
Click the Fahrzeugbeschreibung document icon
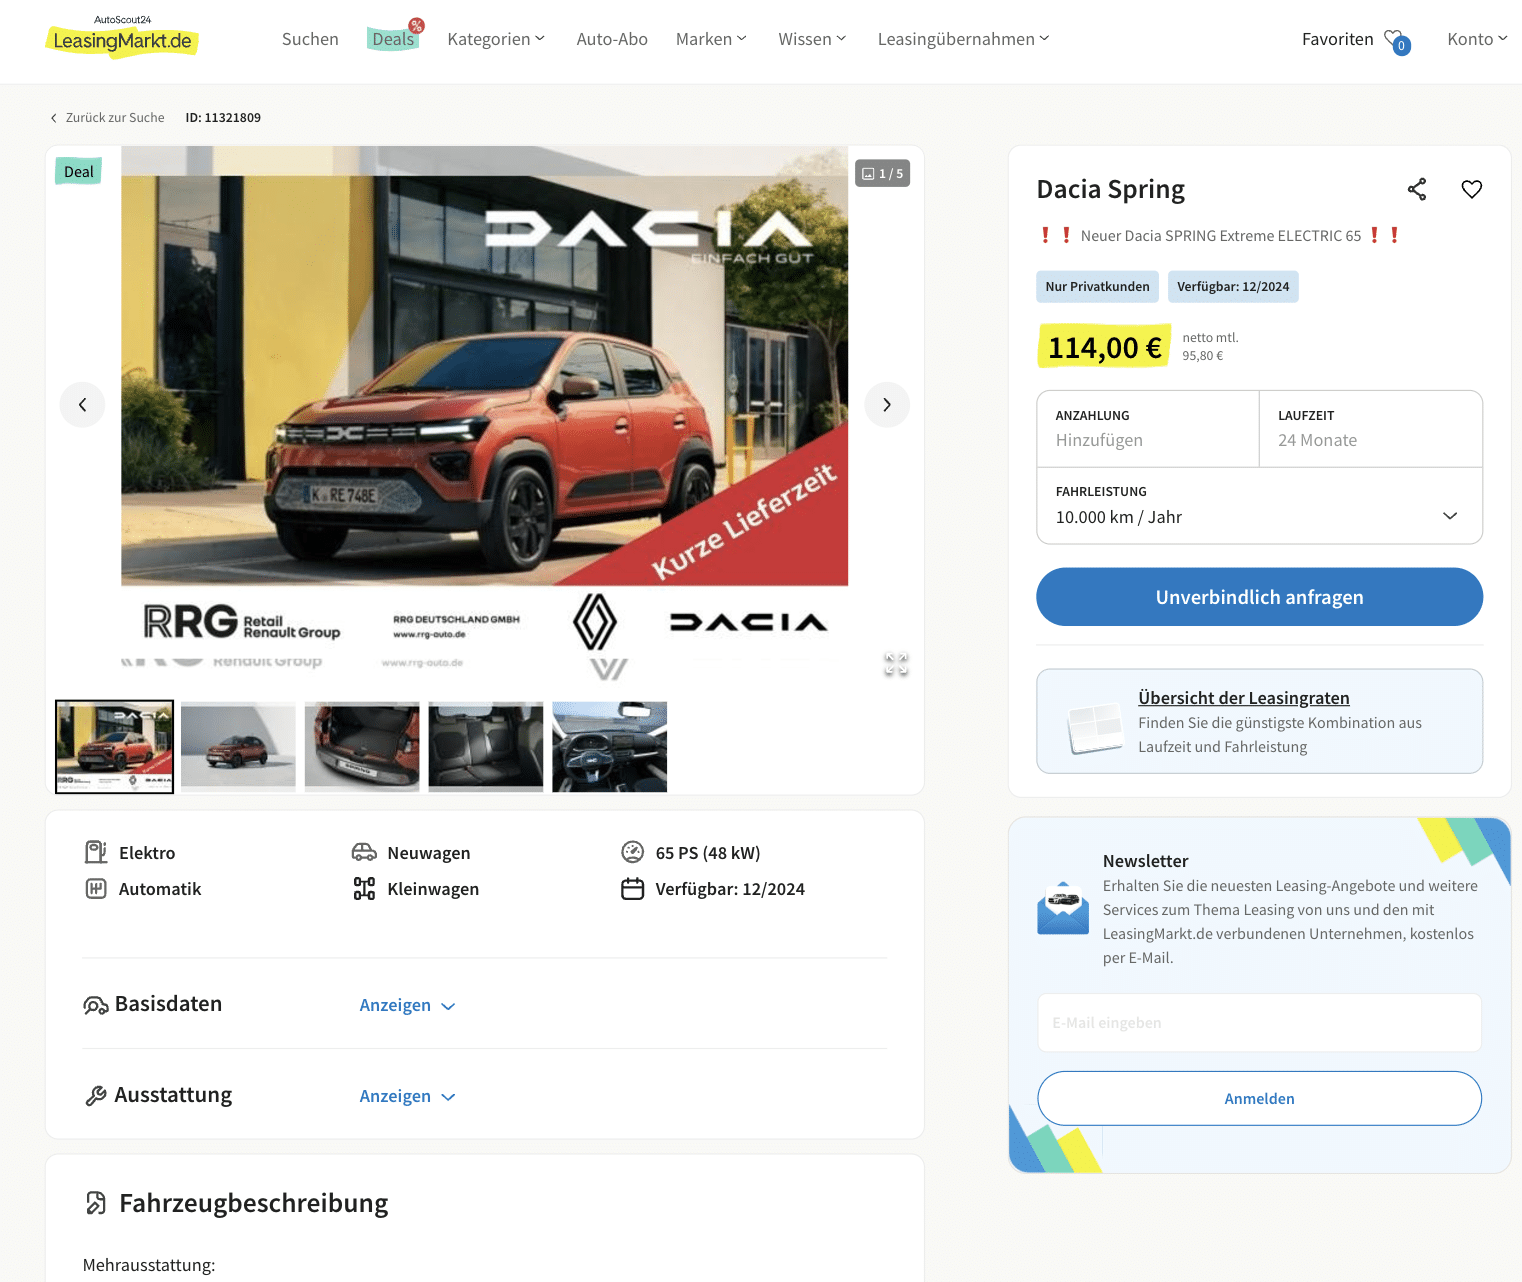tap(96, 1203)
